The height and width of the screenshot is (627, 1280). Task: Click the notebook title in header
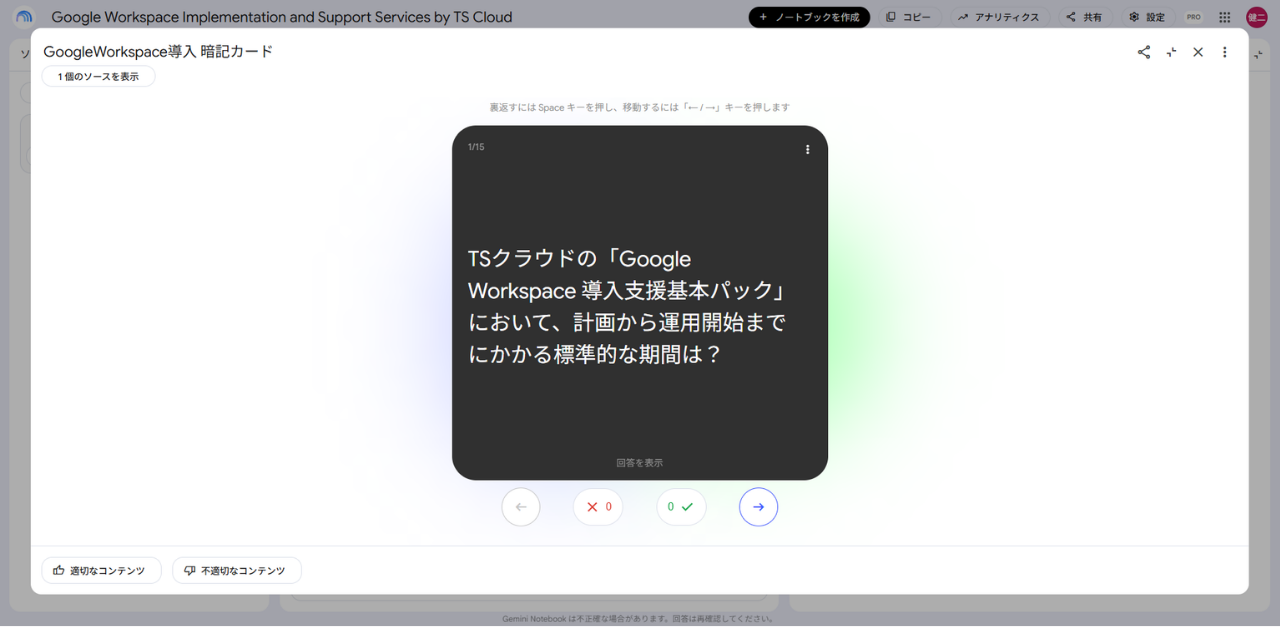coord(282,17)
